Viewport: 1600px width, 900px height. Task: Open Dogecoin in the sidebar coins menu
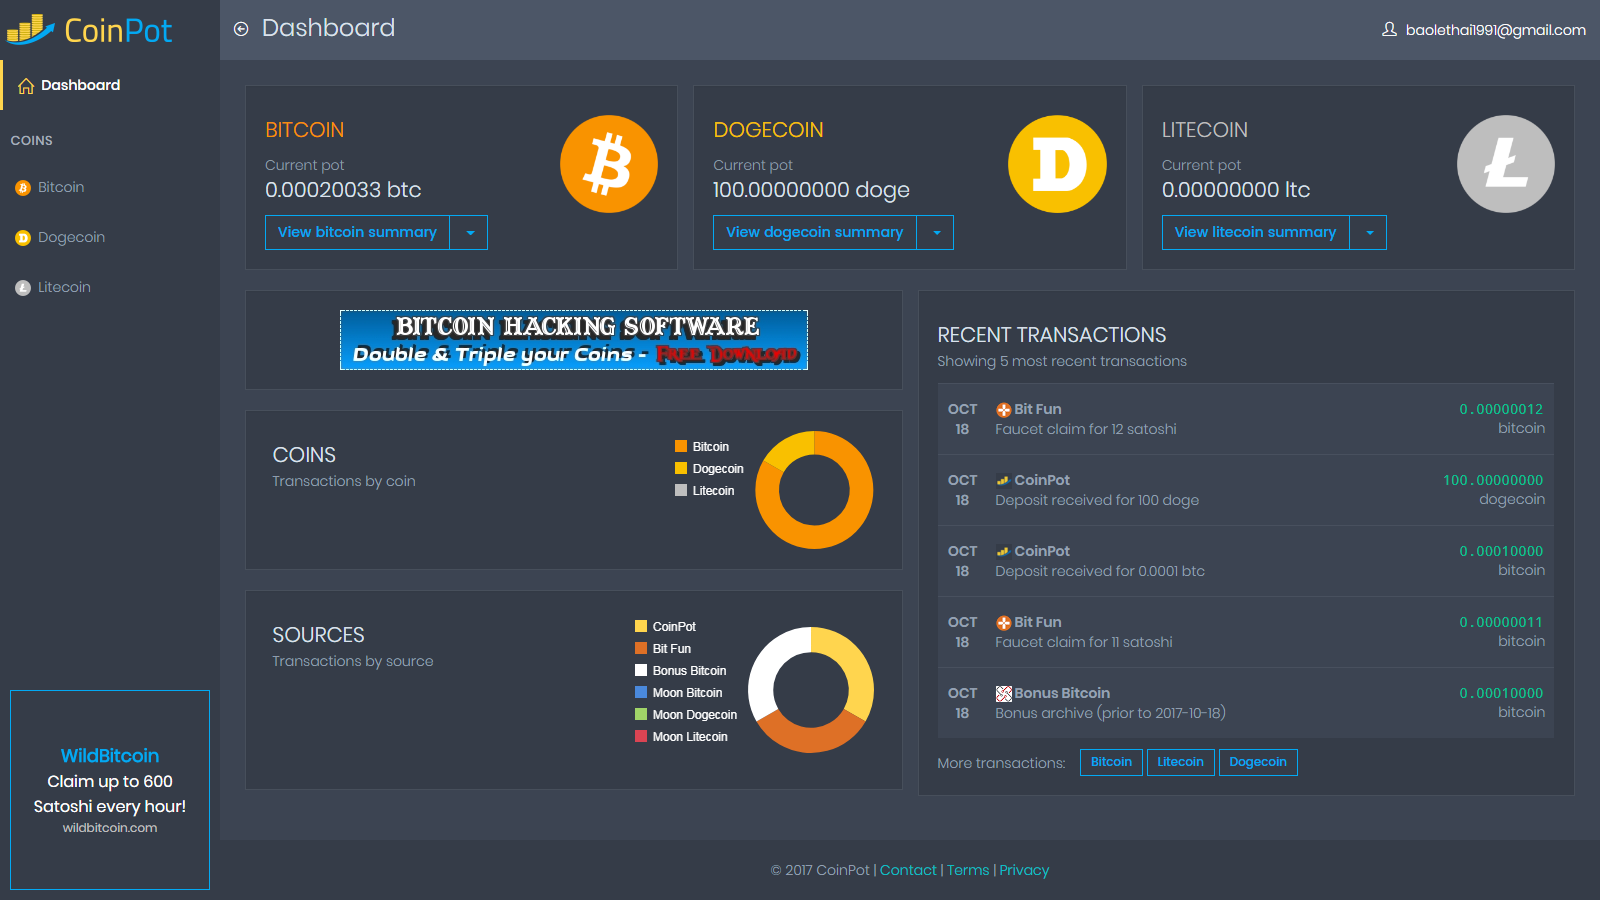(x=110, y=238)
